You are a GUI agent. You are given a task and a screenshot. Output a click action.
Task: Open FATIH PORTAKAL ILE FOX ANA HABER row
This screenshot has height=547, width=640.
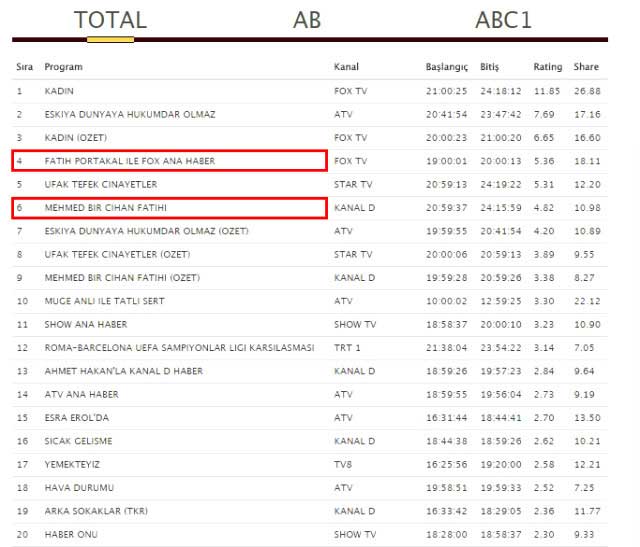pos(129,161)
